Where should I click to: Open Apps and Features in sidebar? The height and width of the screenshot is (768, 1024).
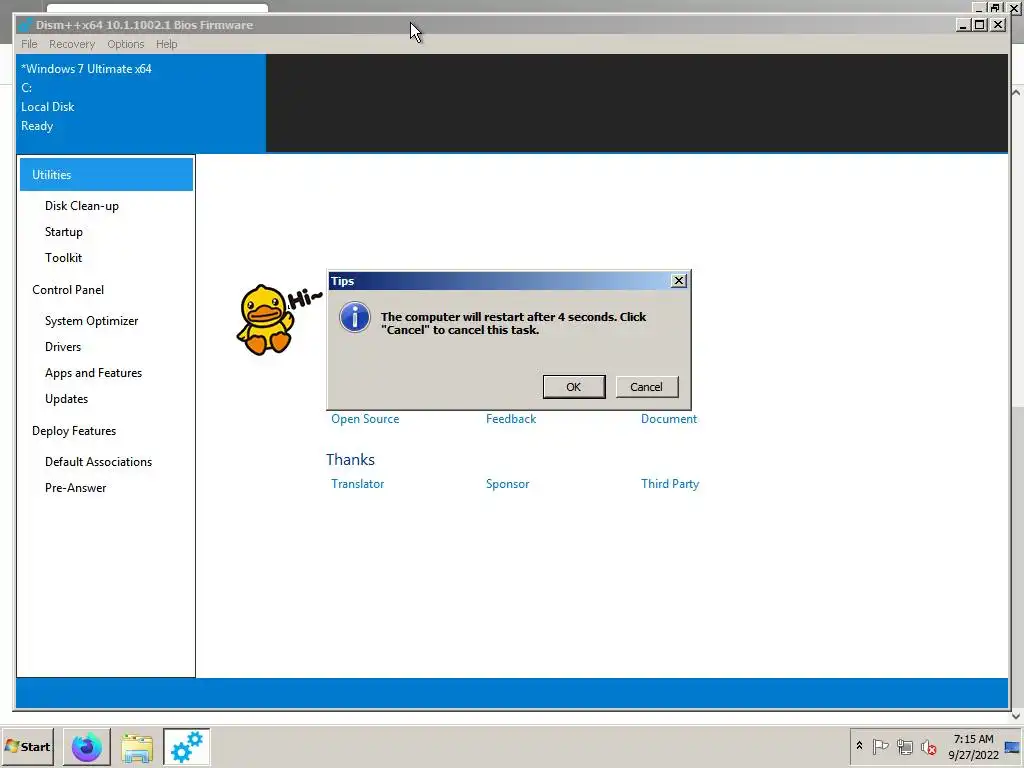(x=93, y=373)
